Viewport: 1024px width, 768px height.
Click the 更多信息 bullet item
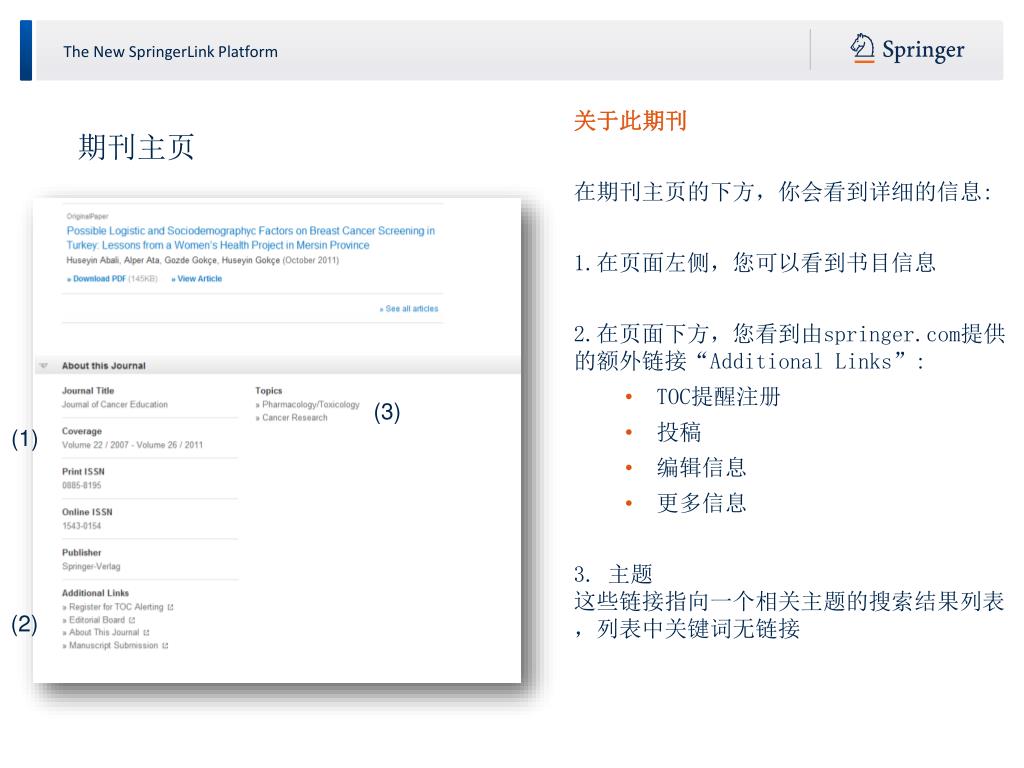[701, 503]
